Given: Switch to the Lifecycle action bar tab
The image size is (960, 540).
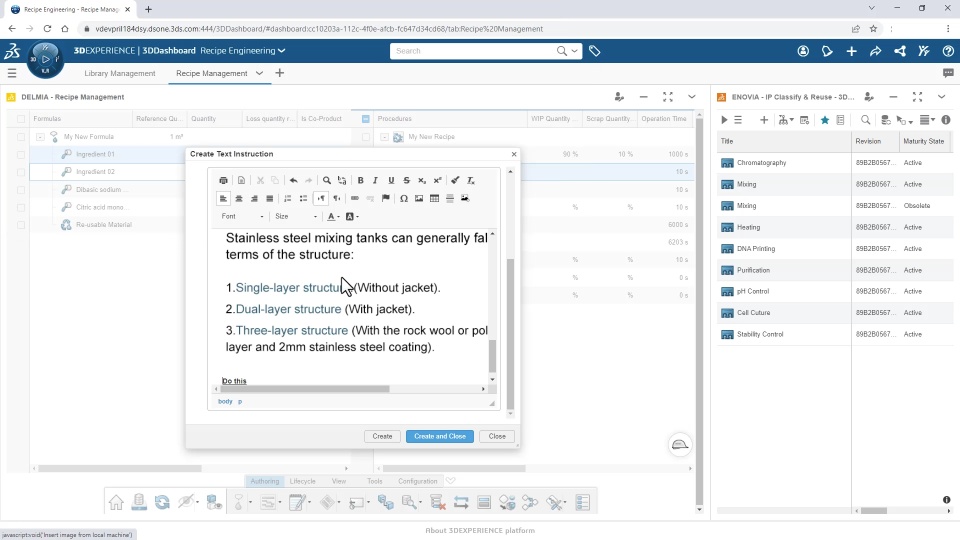Looking at the screenshot, I should click(x=302, y=481).
